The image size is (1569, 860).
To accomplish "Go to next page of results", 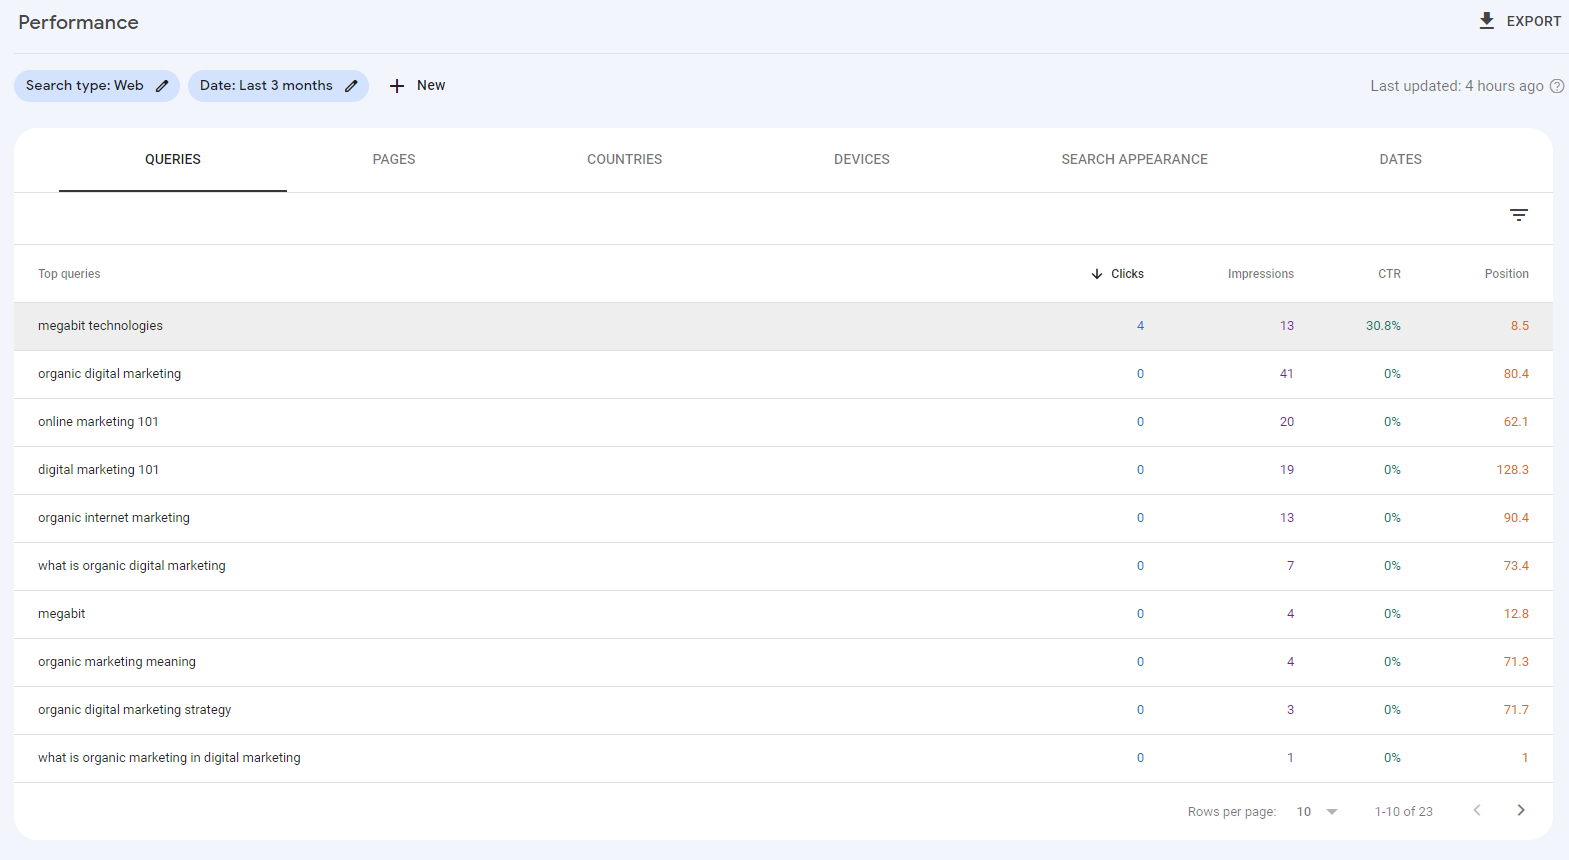I will pyautogui.click(x=1520, y=811).
